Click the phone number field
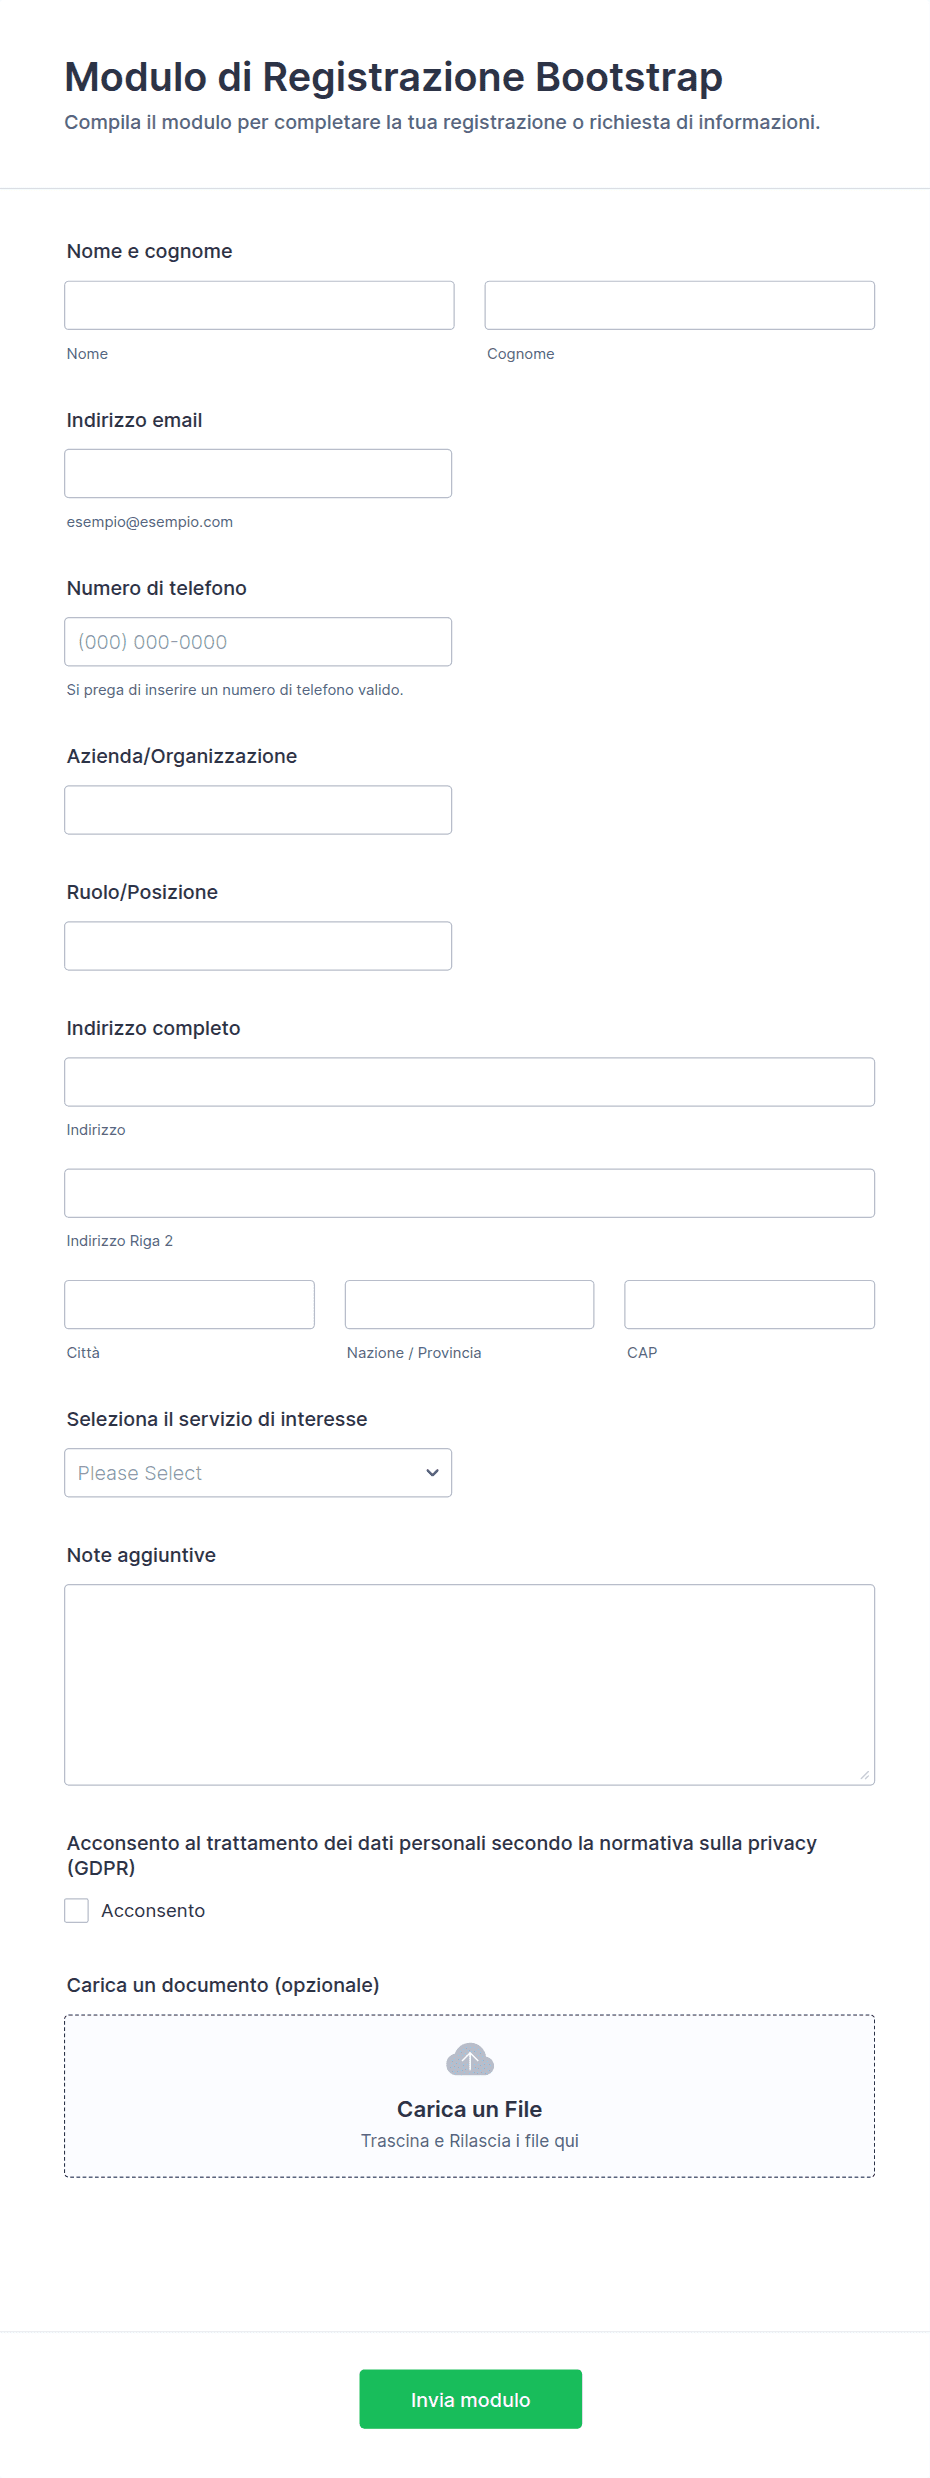Viewport: 930px width, 2478px height. (x=258, y=641)
